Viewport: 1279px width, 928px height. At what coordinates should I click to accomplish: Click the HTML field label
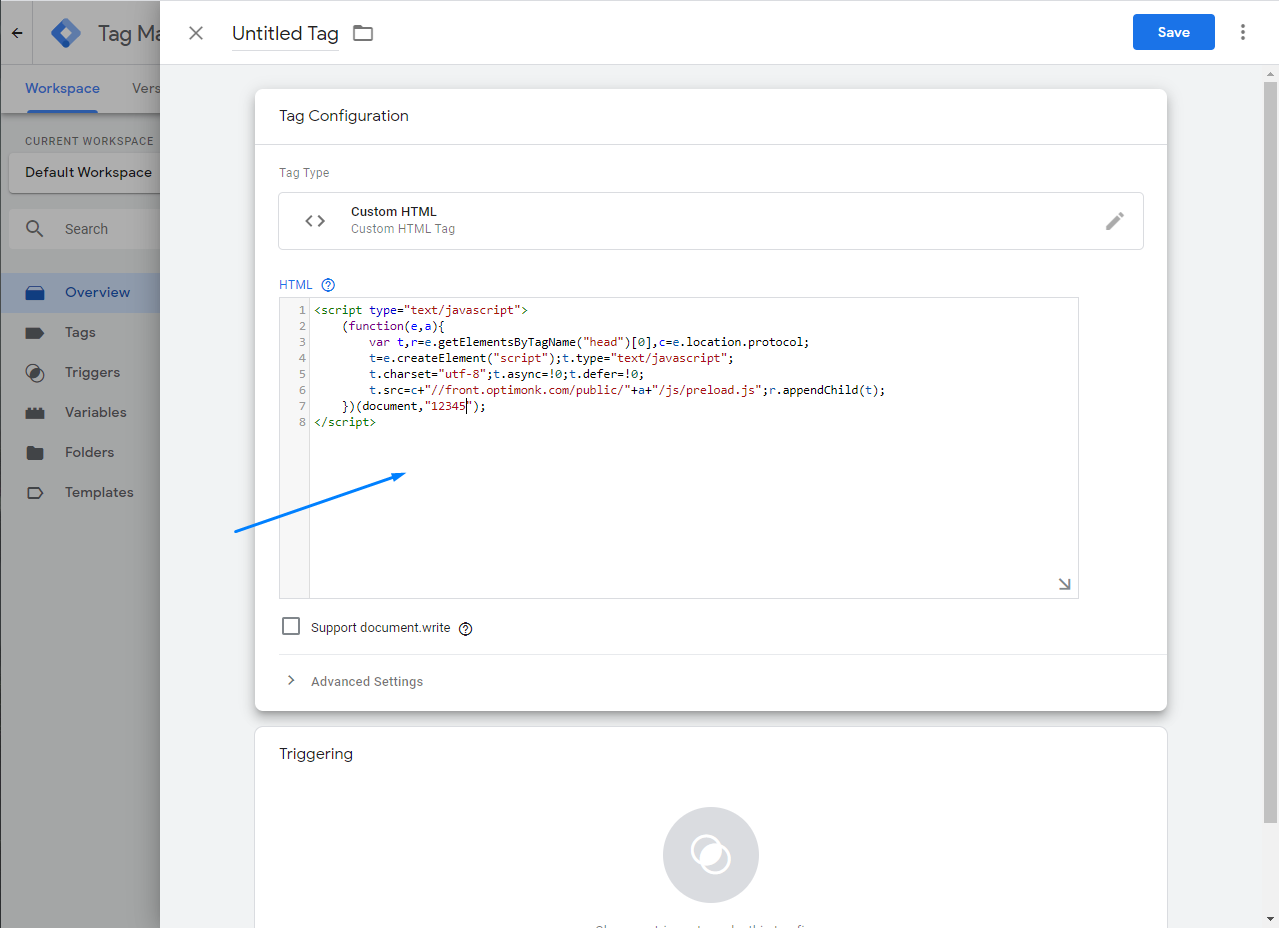296,285
